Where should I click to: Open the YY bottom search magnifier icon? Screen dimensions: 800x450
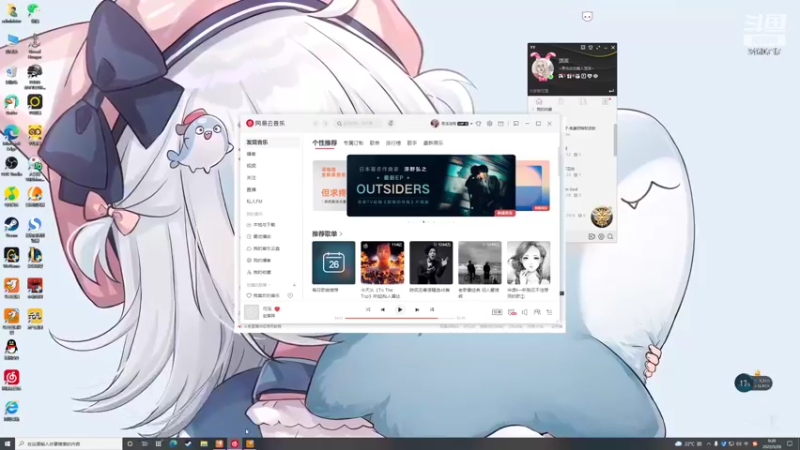pyautogui.click(x=610, y=237)
